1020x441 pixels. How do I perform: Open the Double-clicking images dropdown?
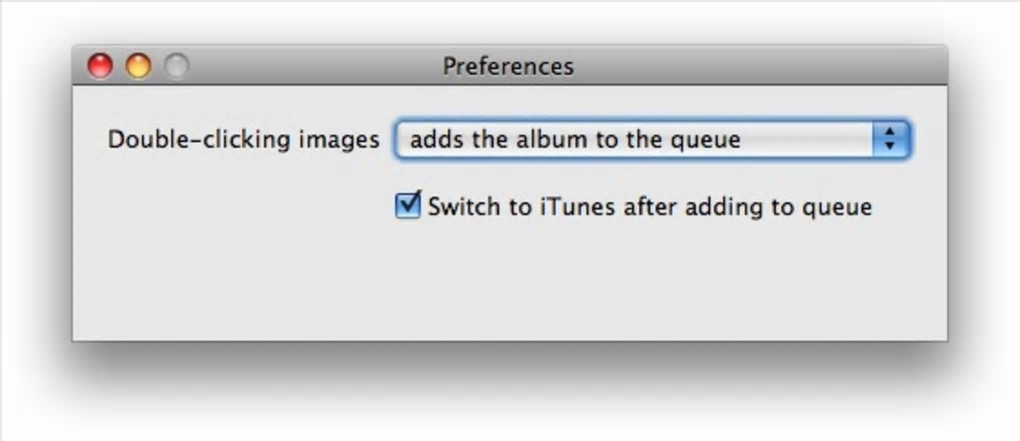point(650,140)
